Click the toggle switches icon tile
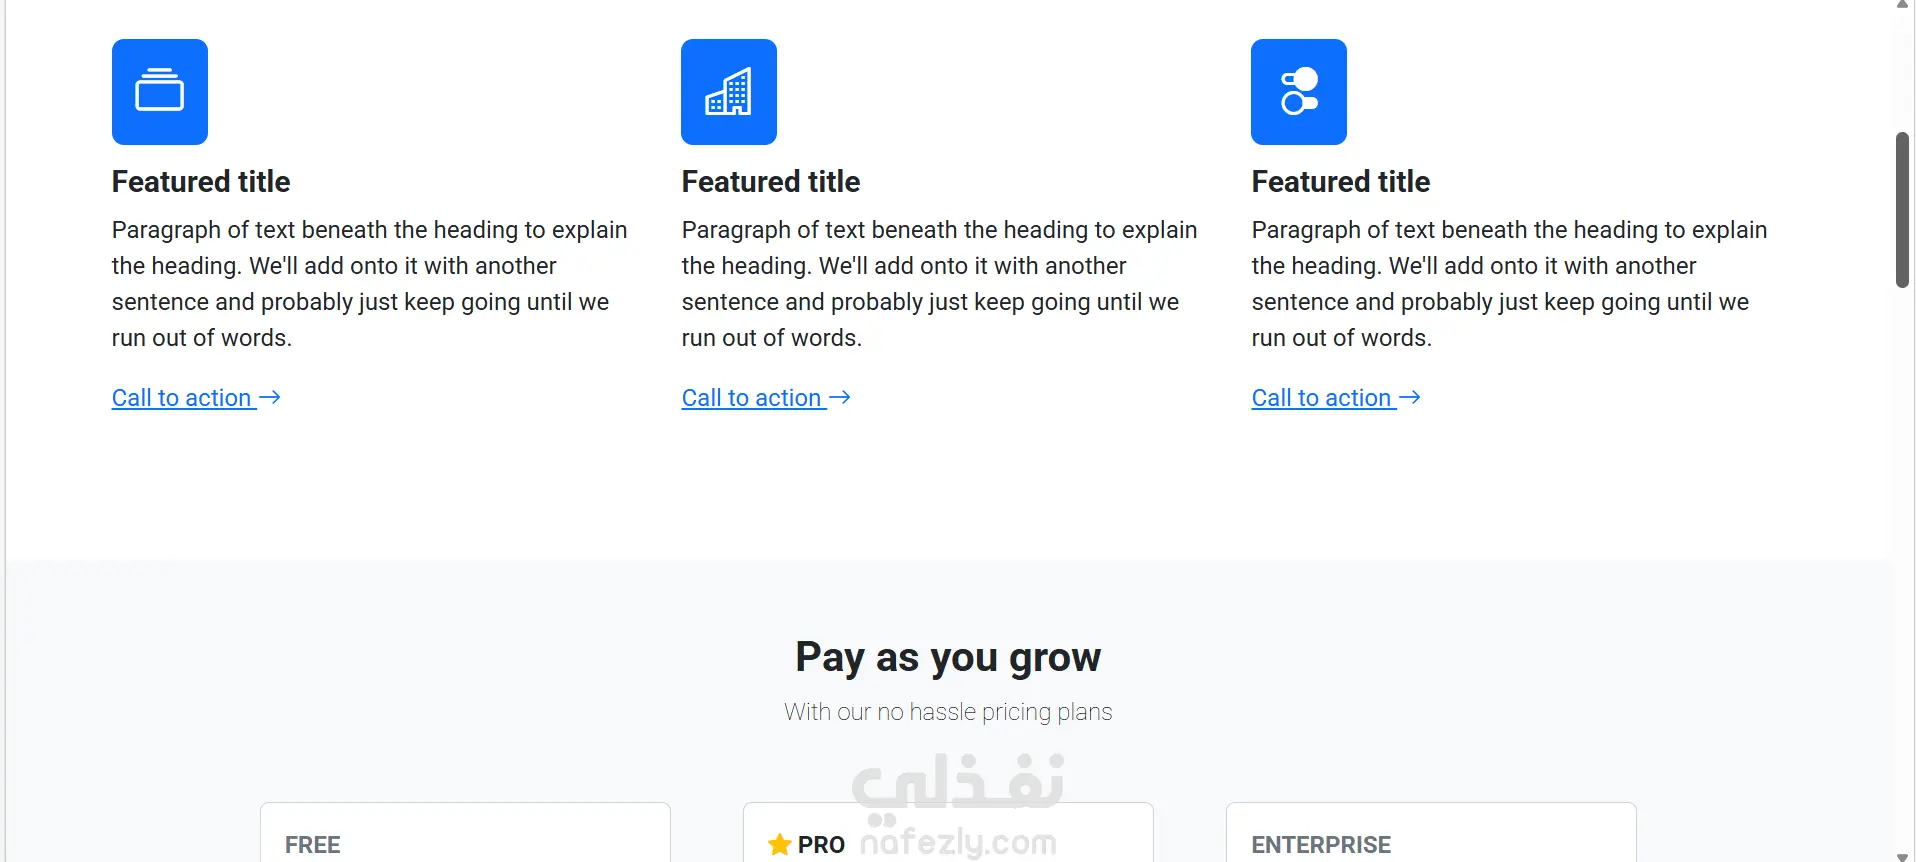This screenshot has width=1916, height=862. [x=1299, y=92]
